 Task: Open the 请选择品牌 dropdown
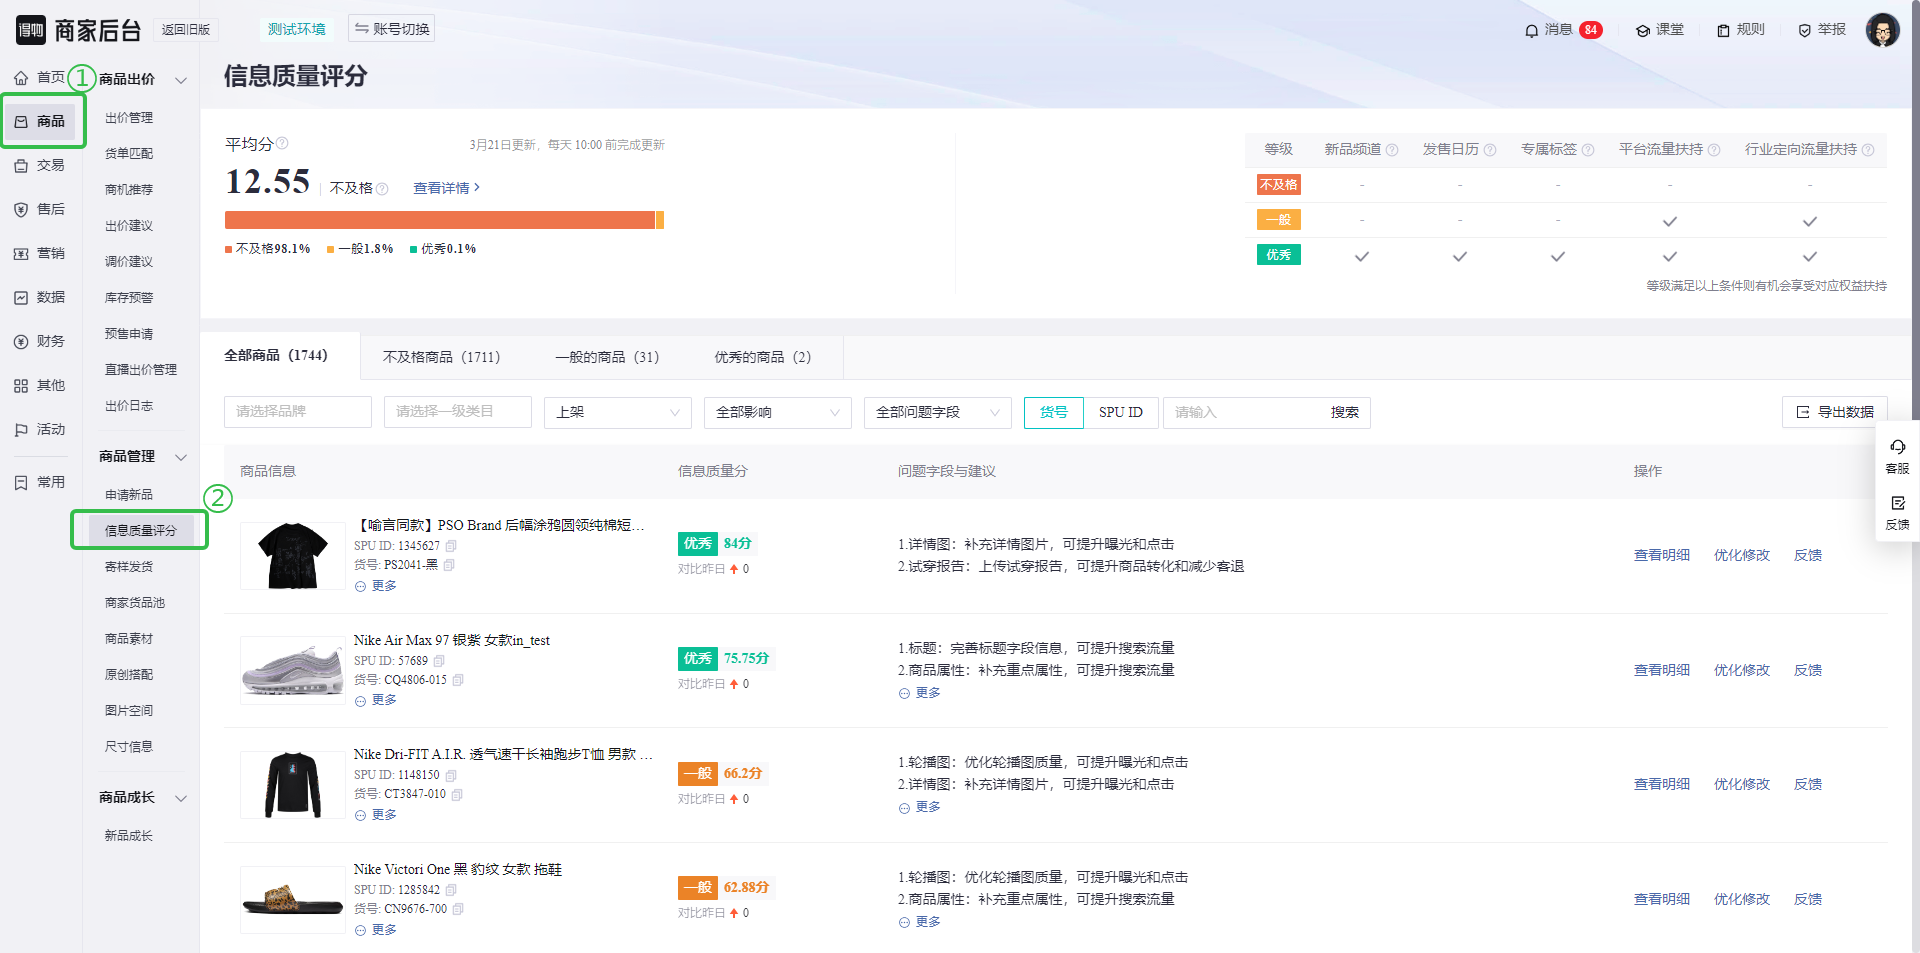point(298,412)
